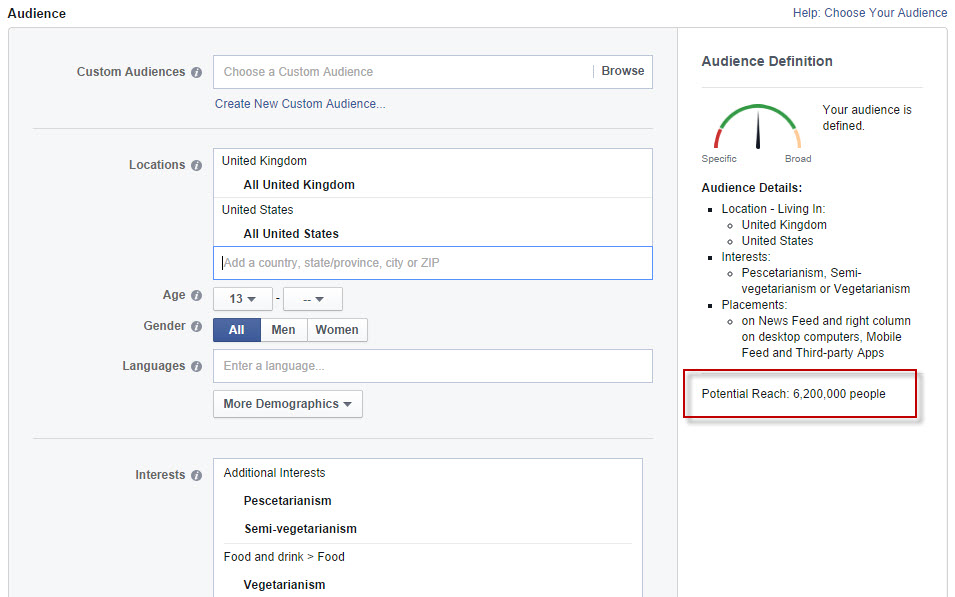Open the minimum age dropdown showing 13

coord(243,299)
